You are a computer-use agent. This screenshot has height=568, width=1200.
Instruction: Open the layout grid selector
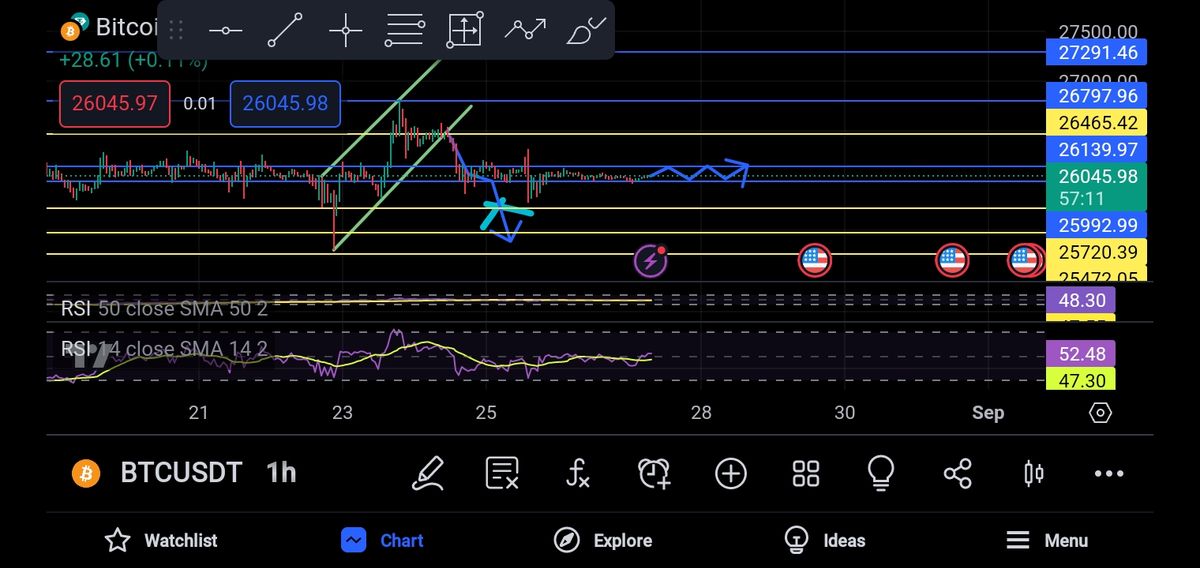(x=806, y=473)
